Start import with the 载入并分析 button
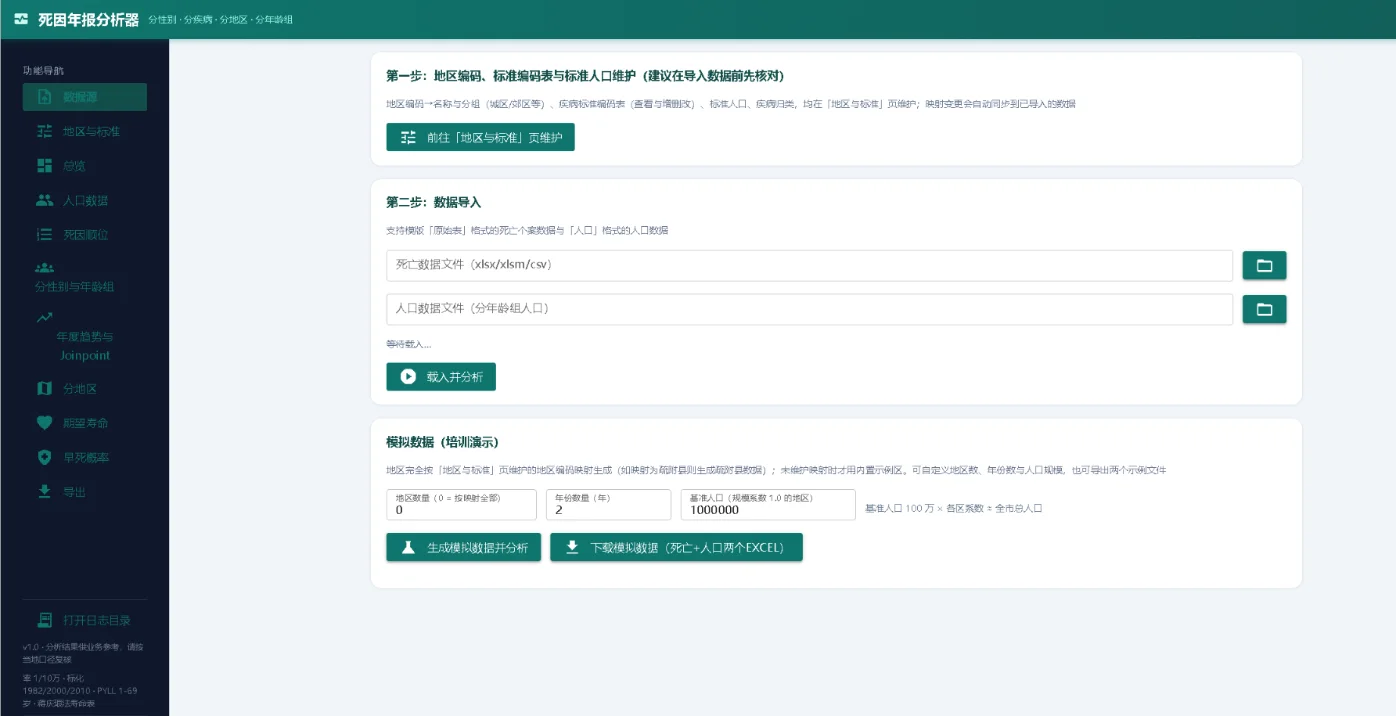This screenshot has width=1396, height=716. point(441,377)
